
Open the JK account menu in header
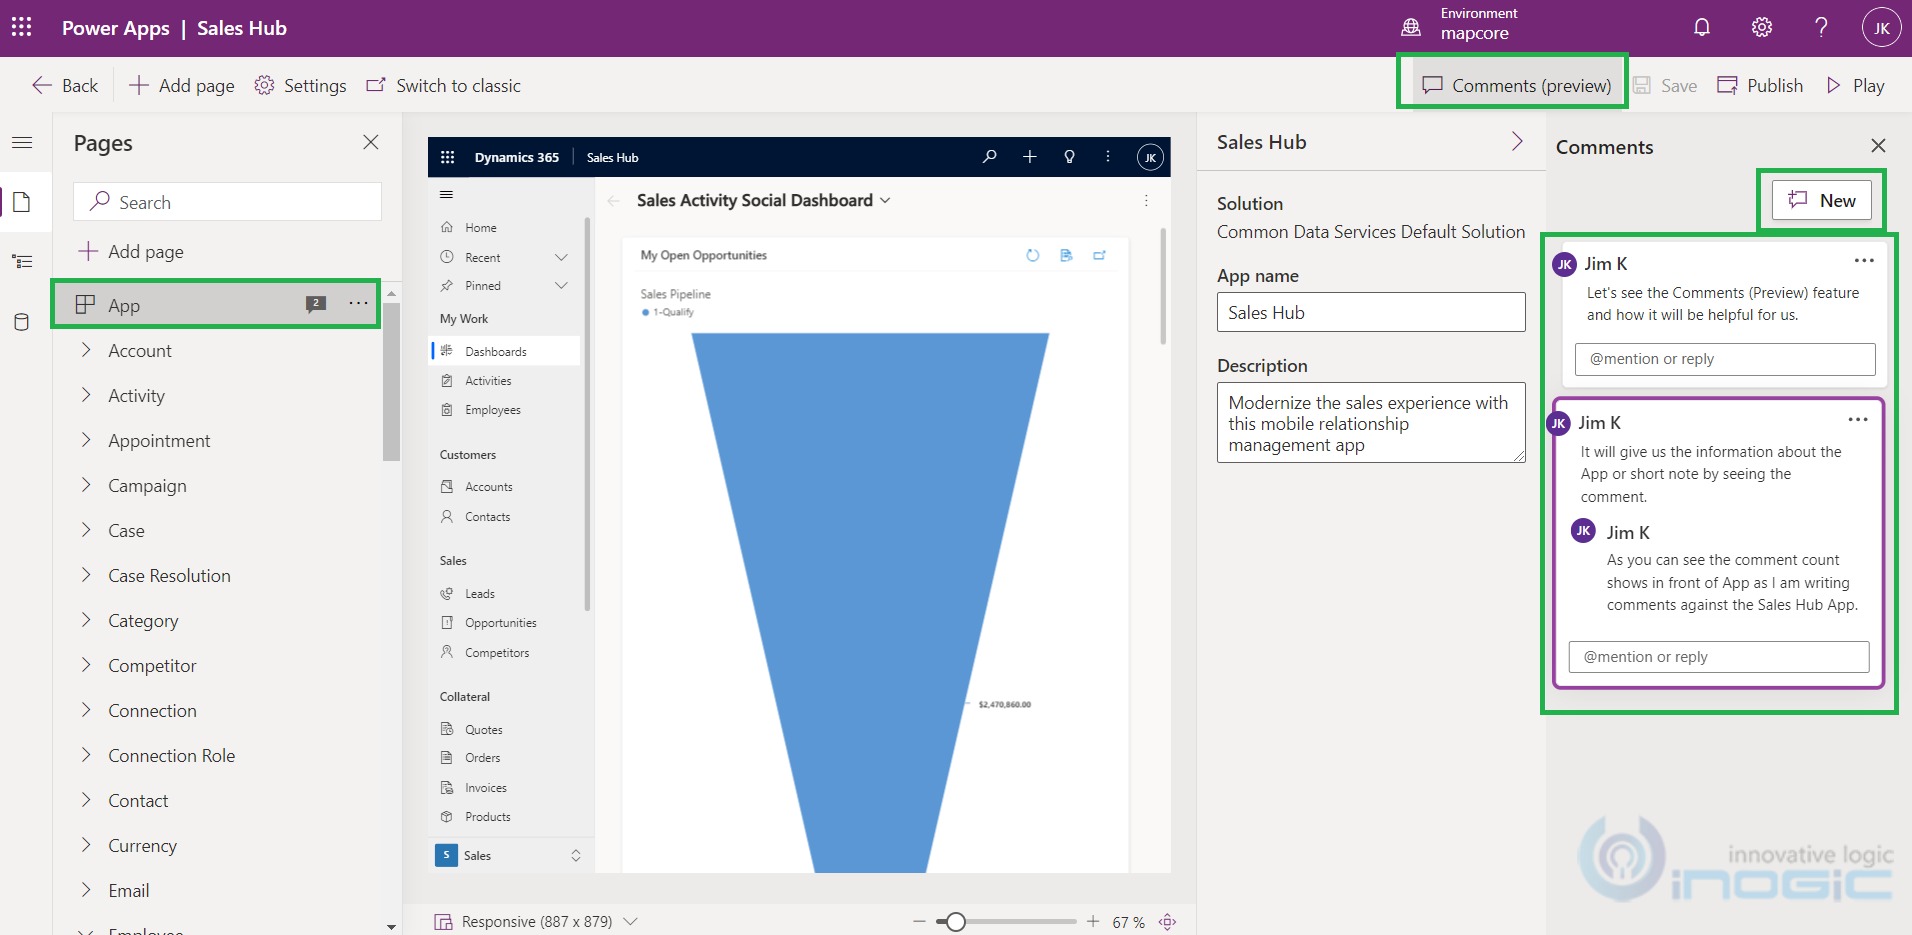1881,27
